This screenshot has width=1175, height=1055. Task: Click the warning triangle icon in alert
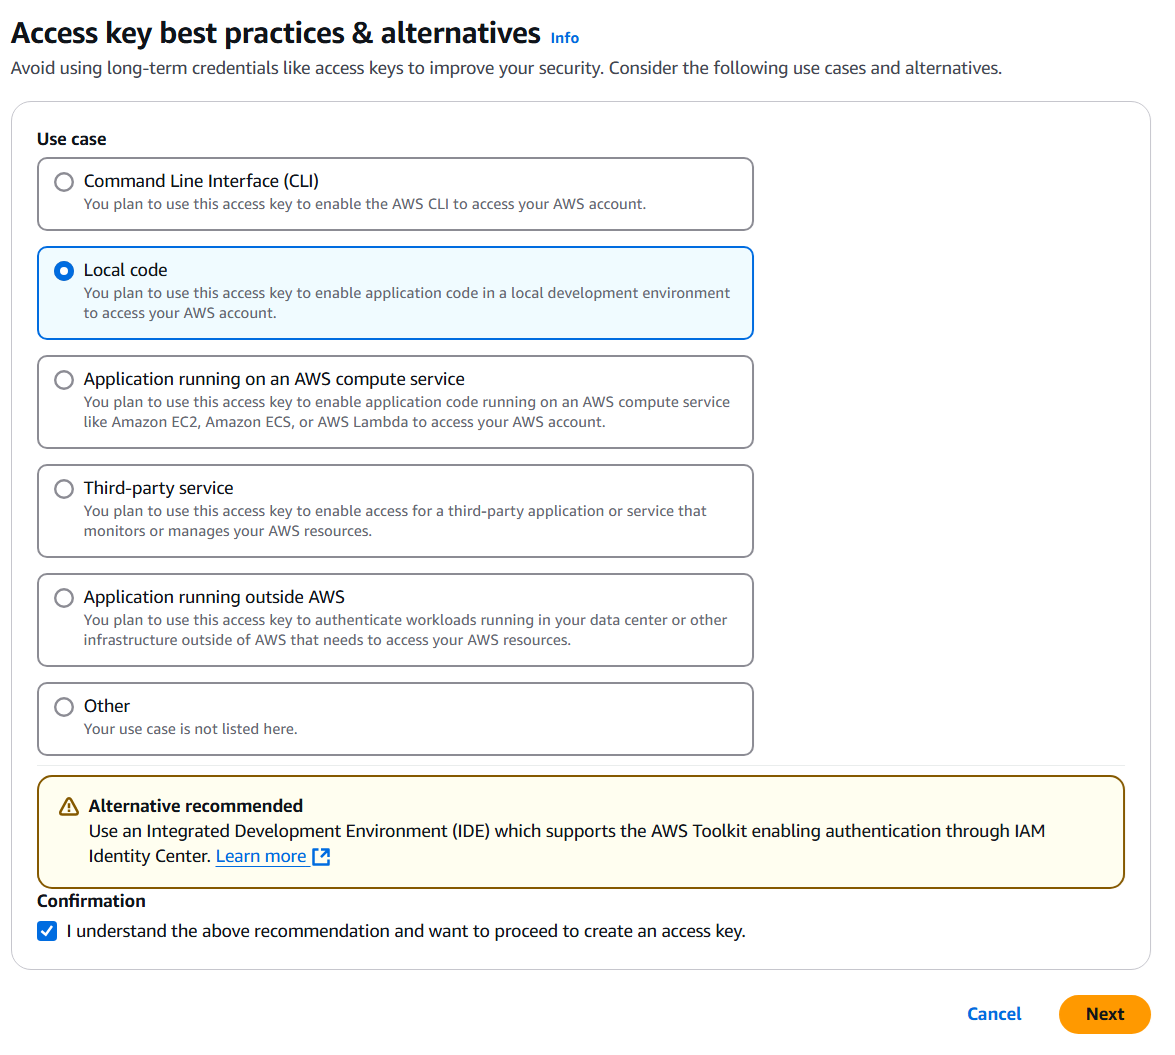[x=68, y=806]
